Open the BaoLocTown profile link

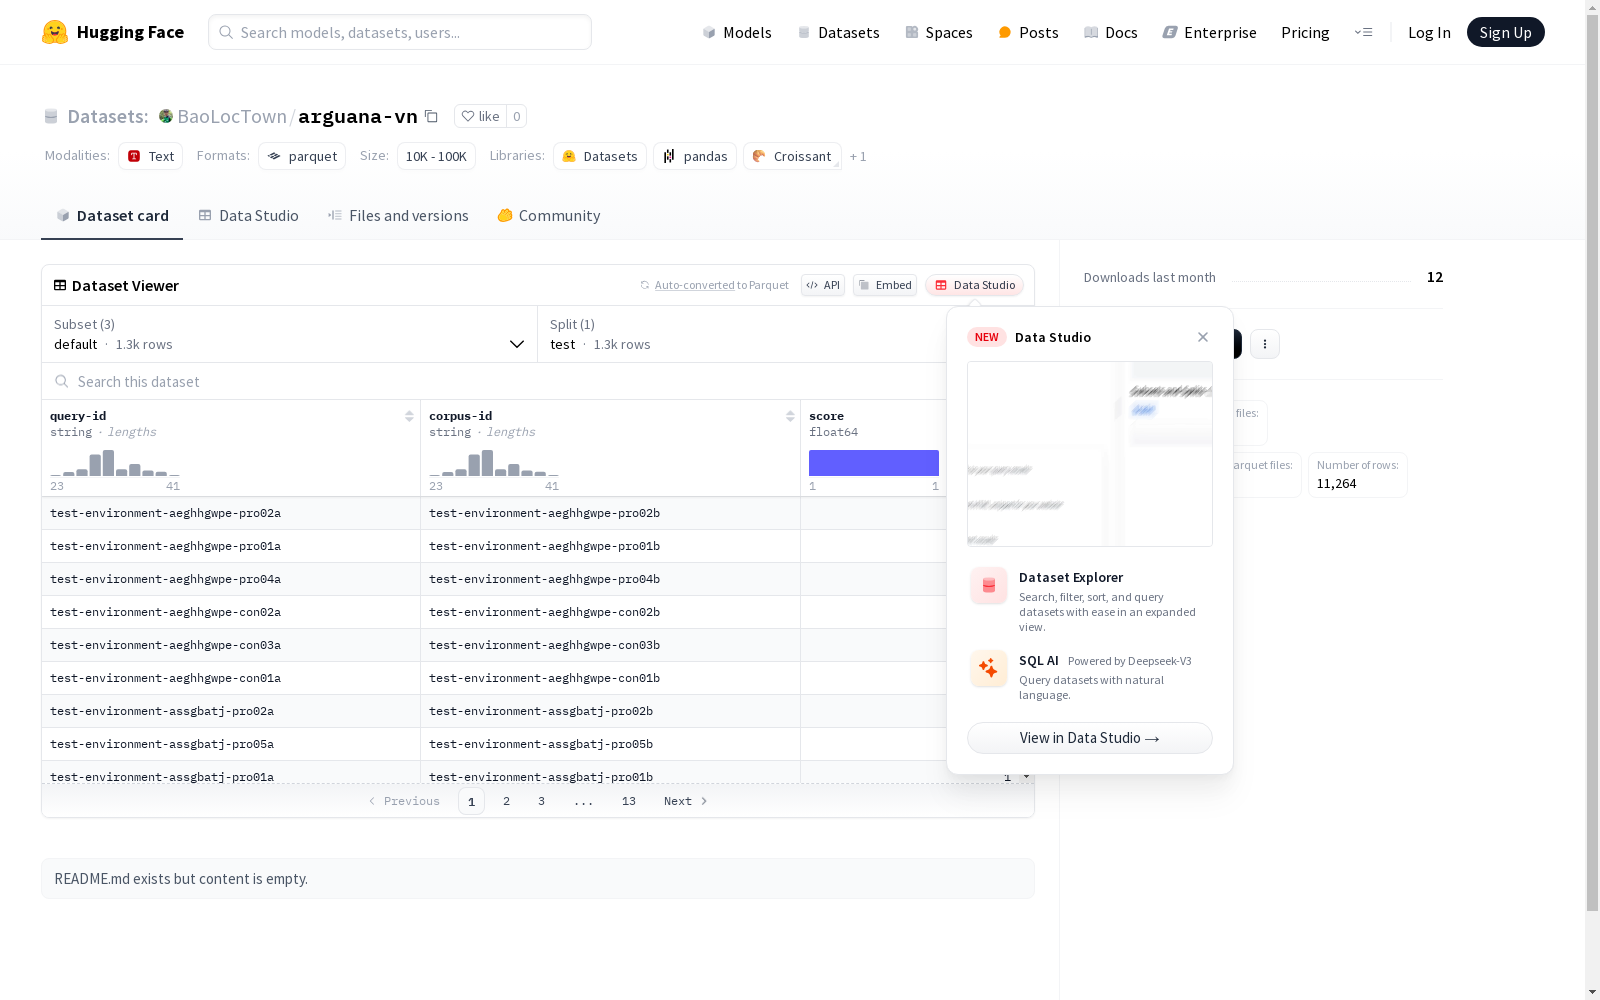click(232, 116)
